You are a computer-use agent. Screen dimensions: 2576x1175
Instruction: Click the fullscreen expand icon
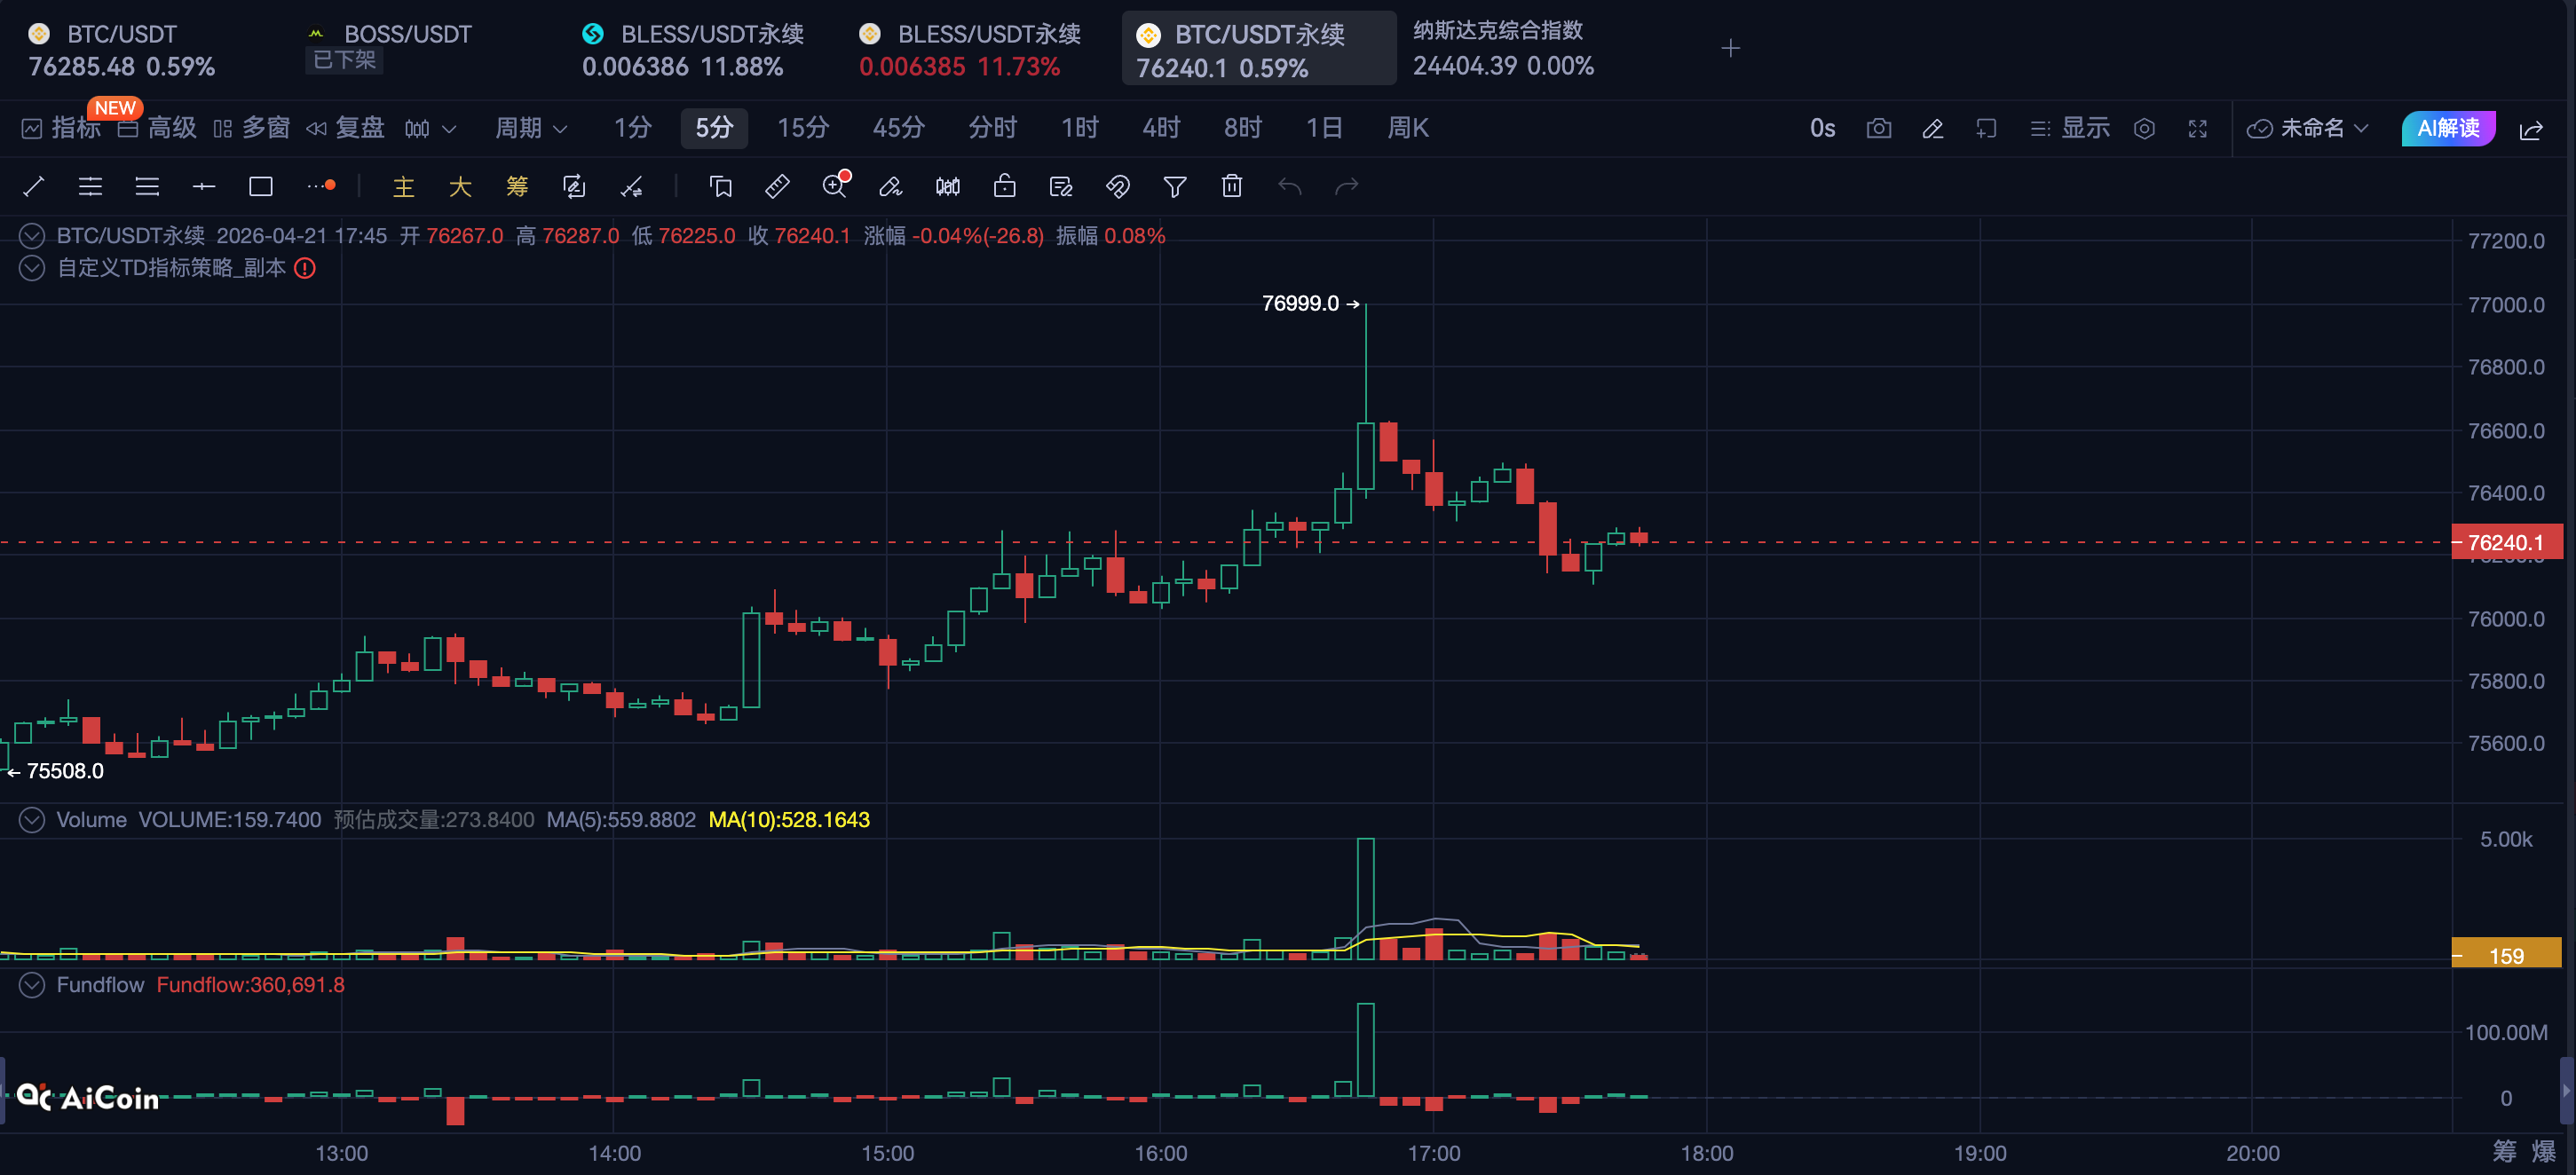click(x=2198, y=129)
